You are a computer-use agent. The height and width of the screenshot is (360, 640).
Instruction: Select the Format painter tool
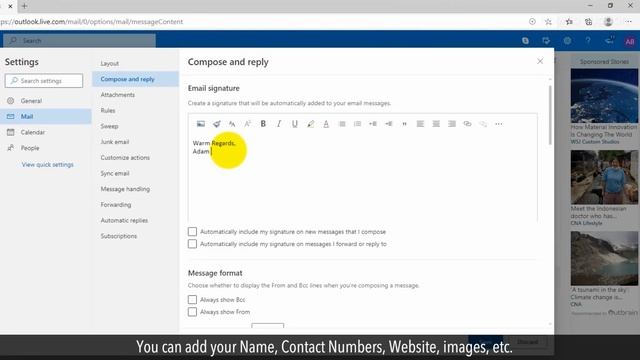click(x=216, y=124)
